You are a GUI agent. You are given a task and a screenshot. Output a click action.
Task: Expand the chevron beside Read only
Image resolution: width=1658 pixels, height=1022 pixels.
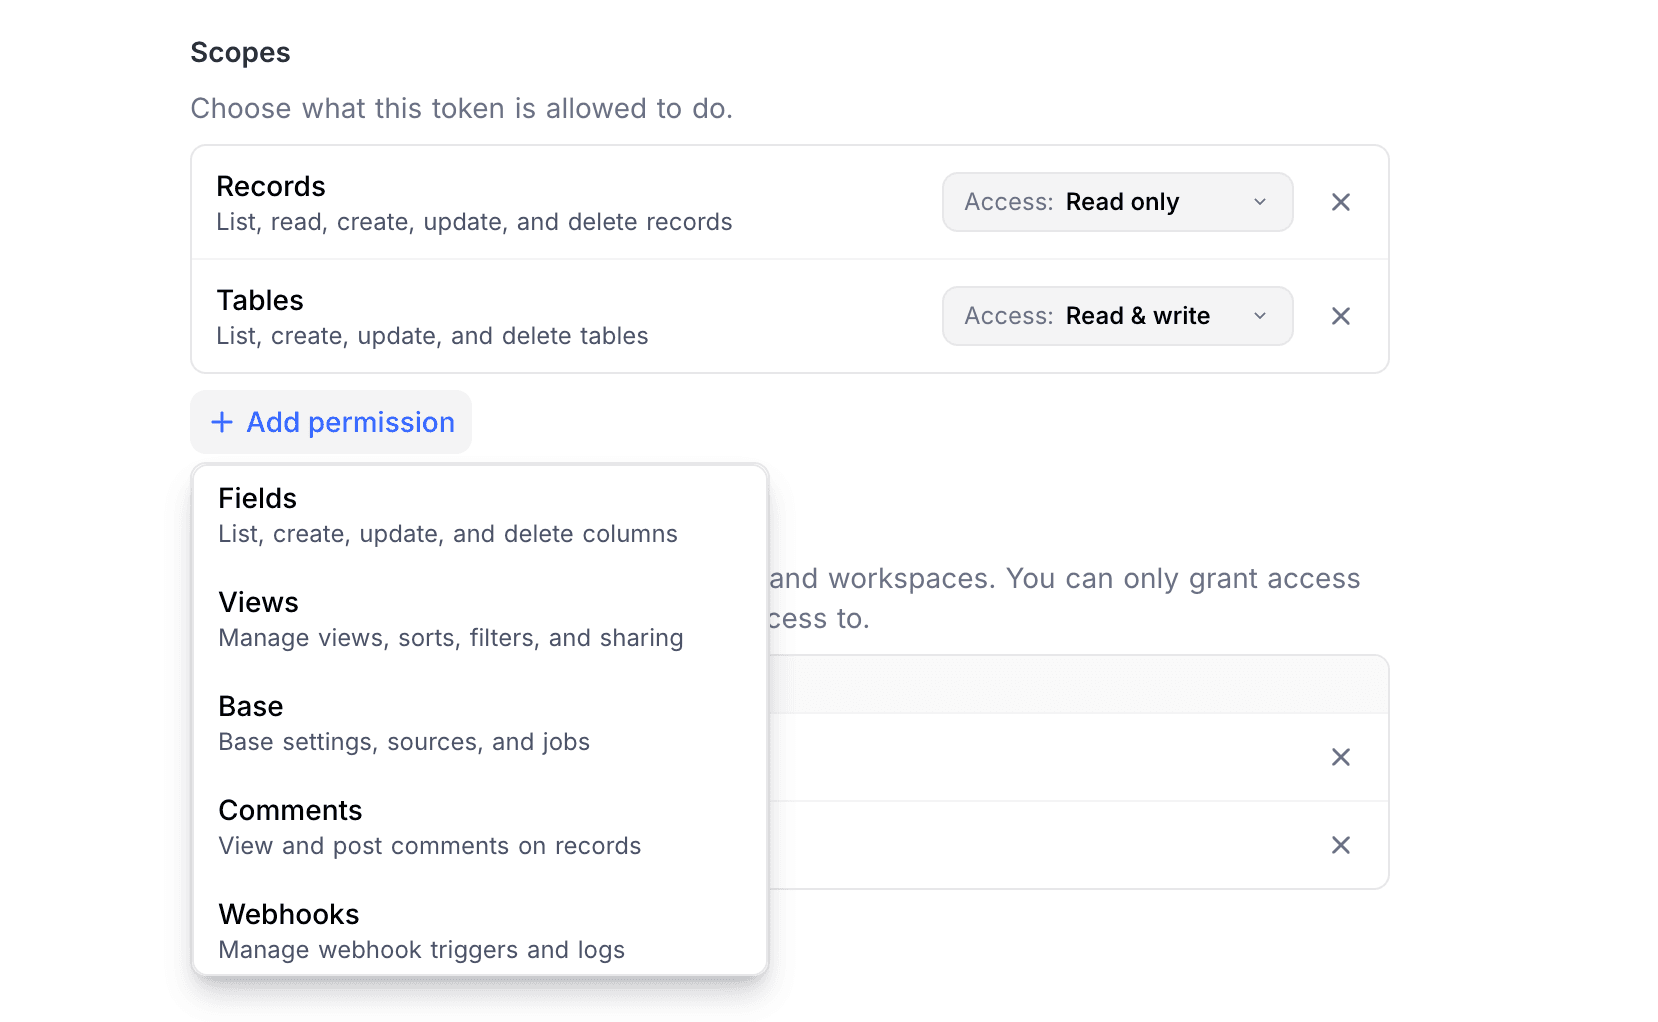click(x=1260, y=202)
